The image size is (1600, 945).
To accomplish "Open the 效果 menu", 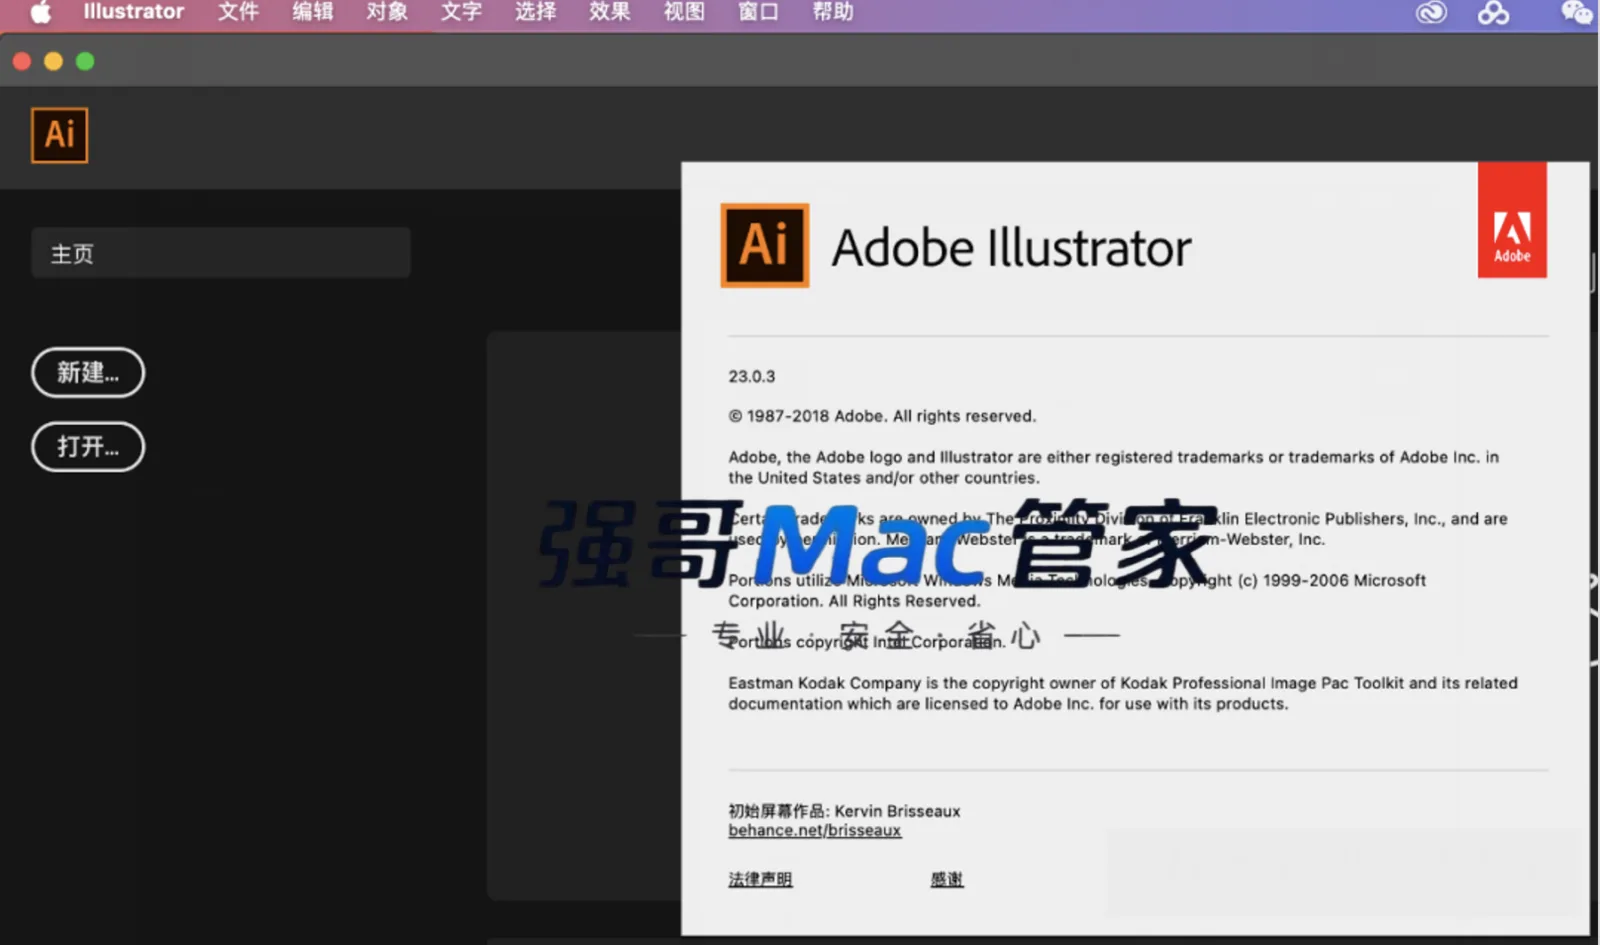I will 610,12.
